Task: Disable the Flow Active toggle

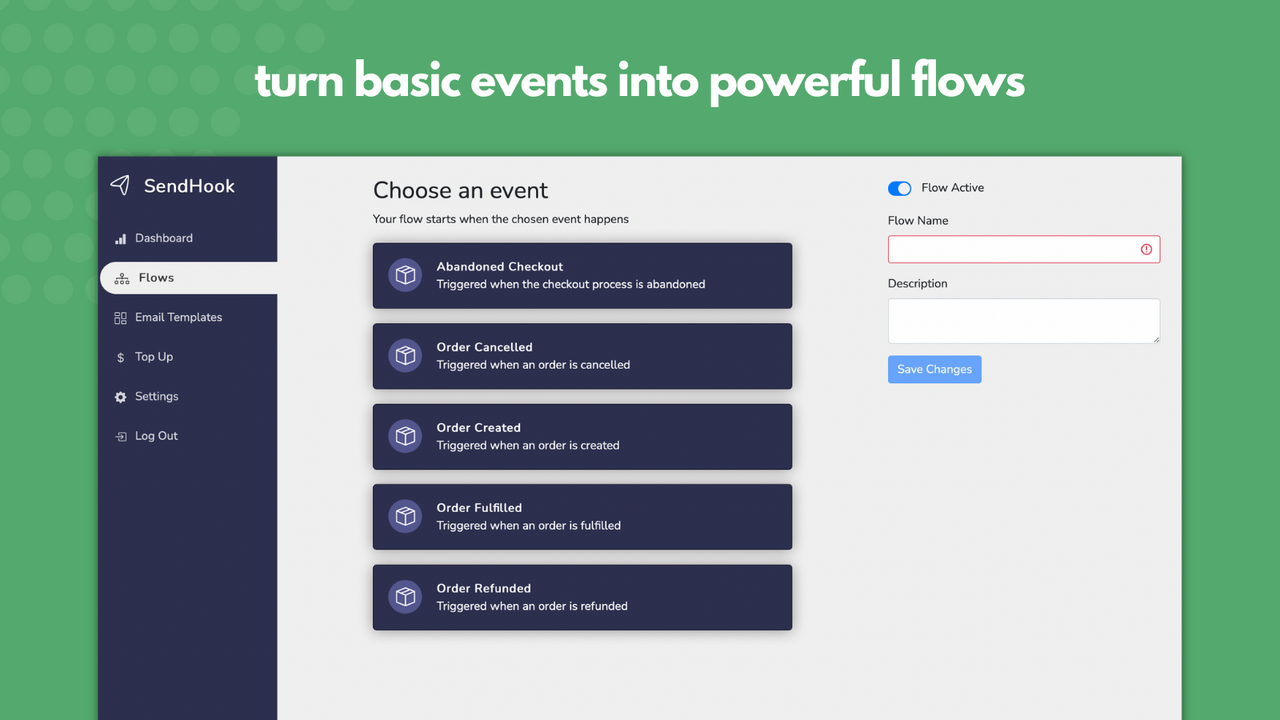Action: (899, 188)
